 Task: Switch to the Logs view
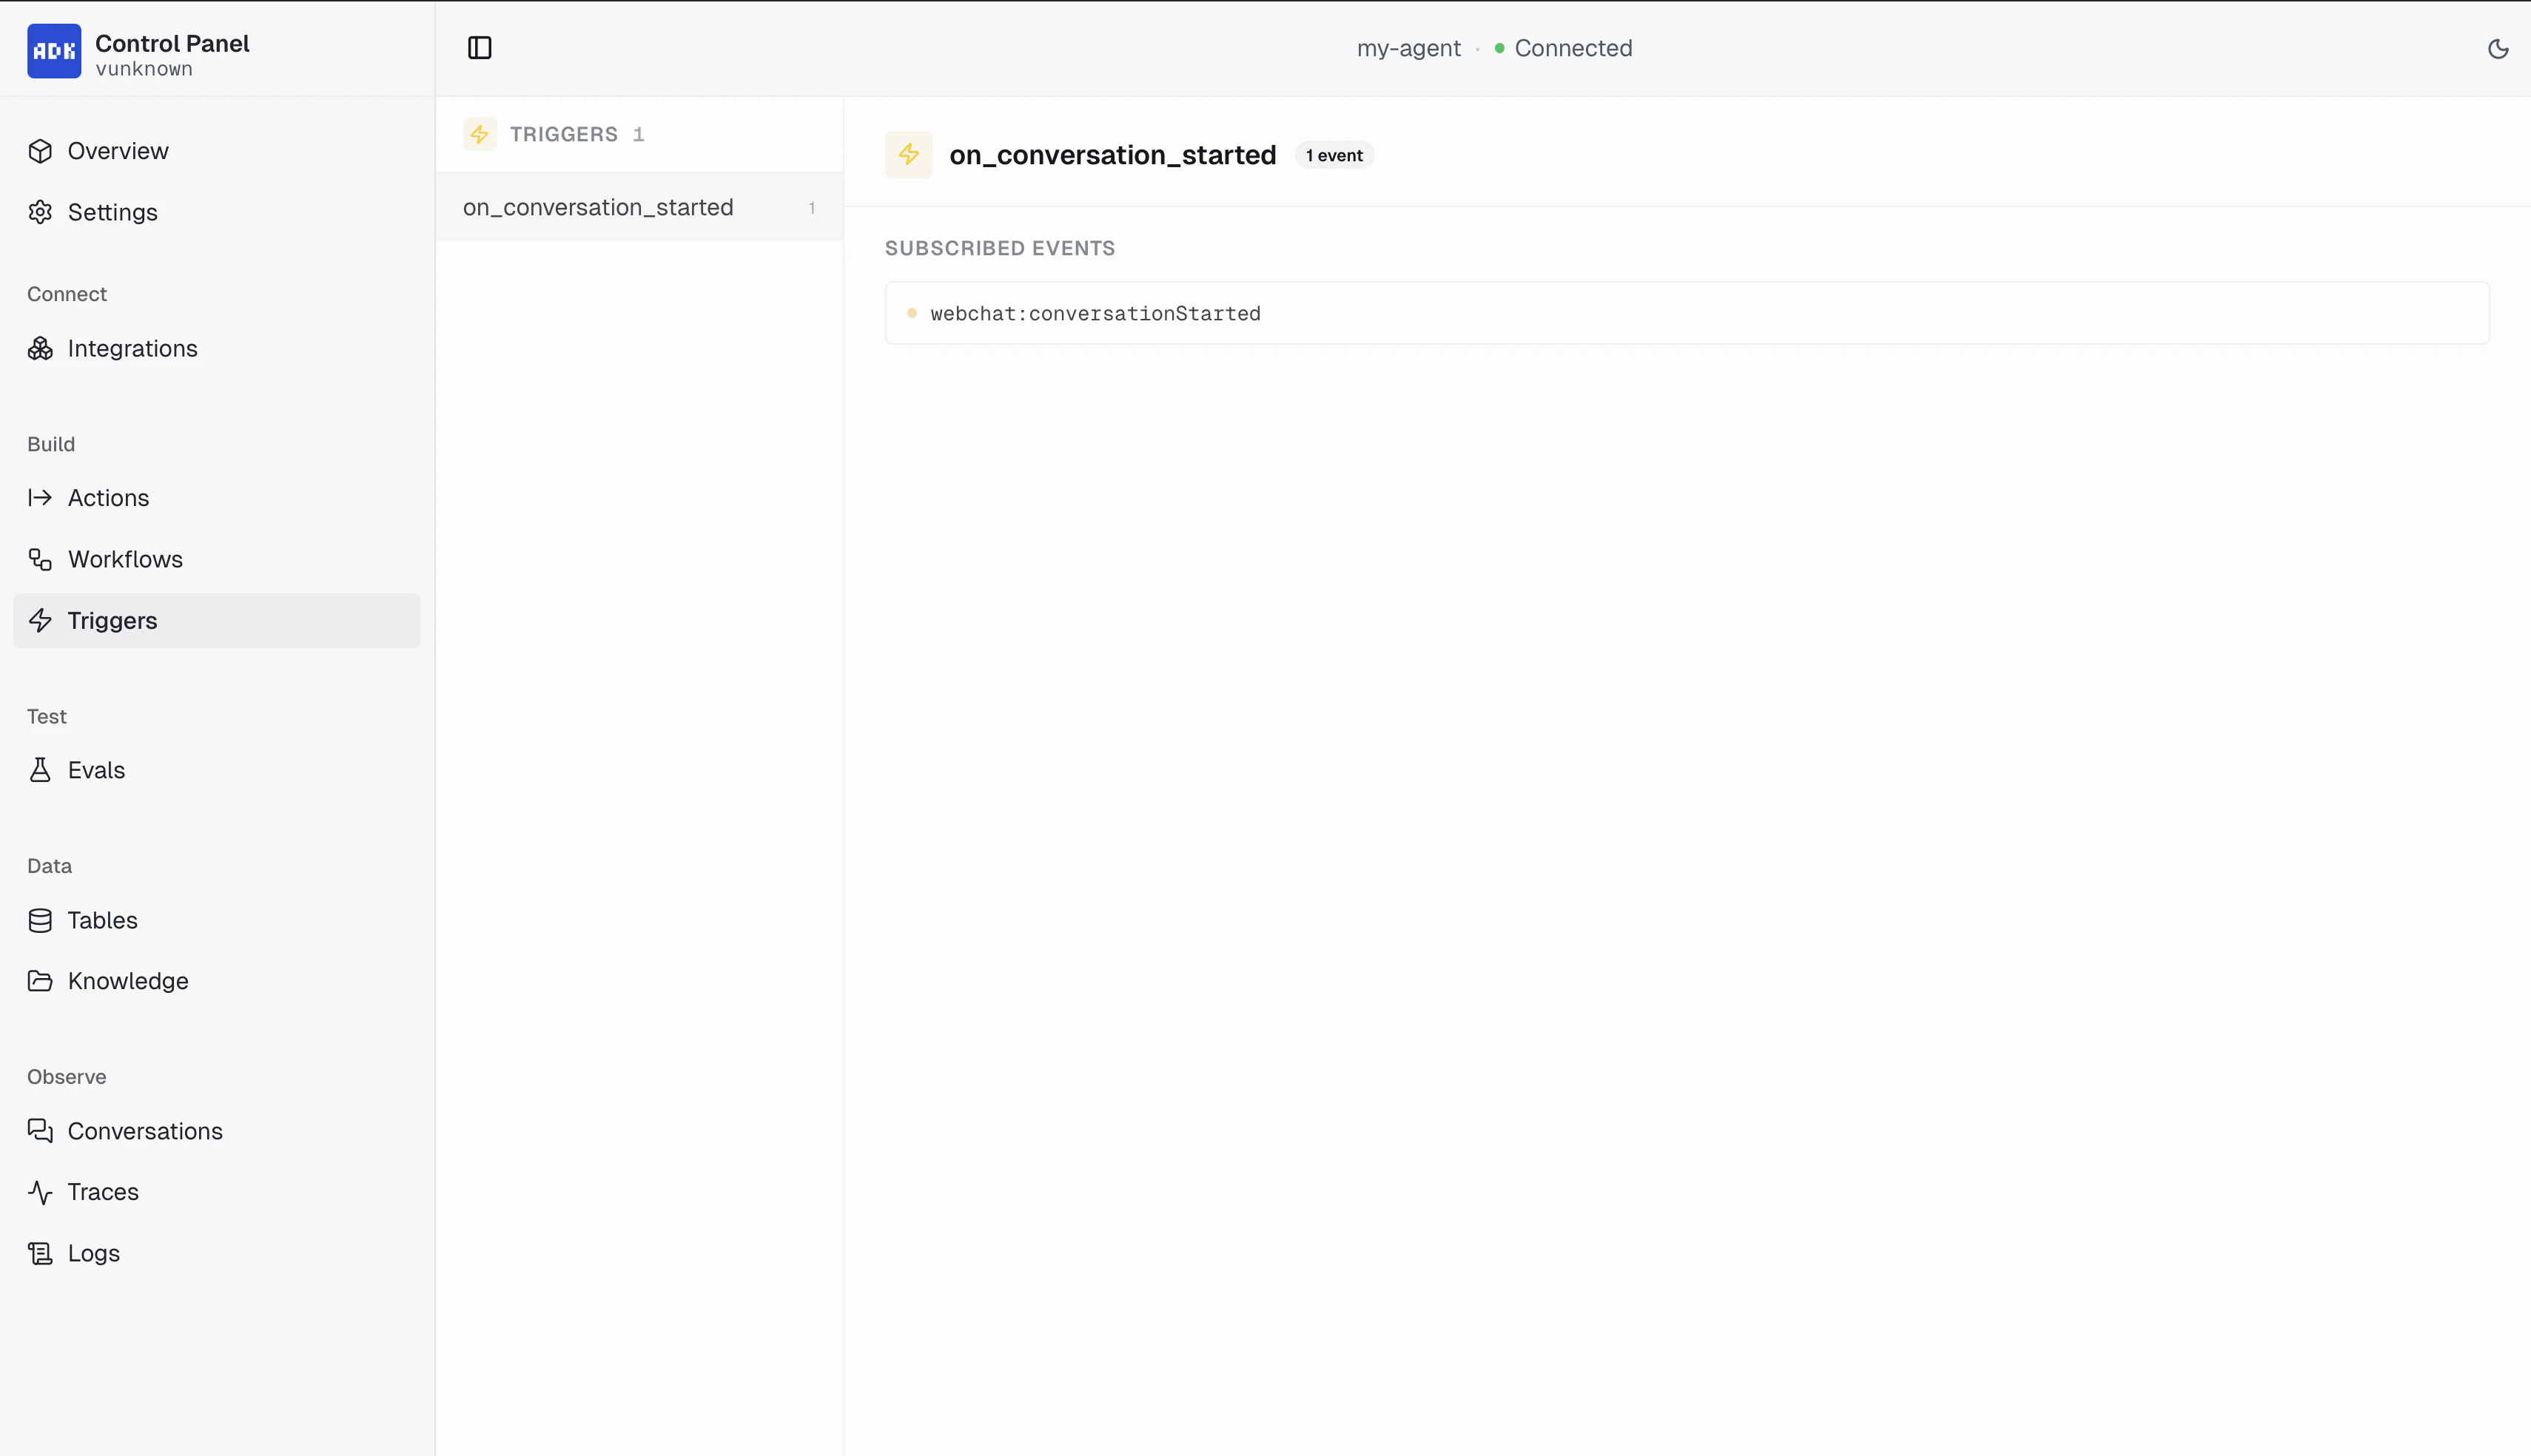coord(93,1252)
